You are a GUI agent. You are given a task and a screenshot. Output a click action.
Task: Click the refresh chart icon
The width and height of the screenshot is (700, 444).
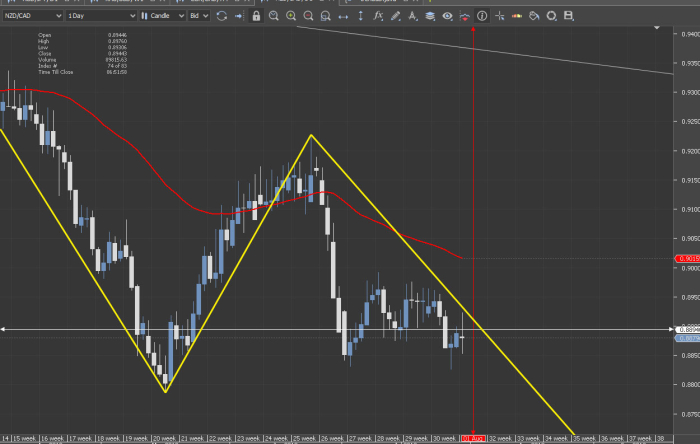pos(221,16)
